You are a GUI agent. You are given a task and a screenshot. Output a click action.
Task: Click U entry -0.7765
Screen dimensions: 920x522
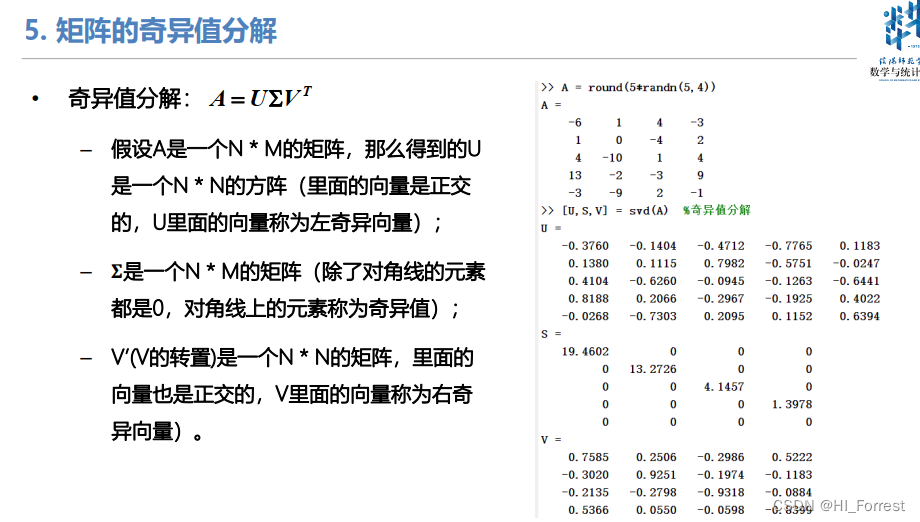789,246
